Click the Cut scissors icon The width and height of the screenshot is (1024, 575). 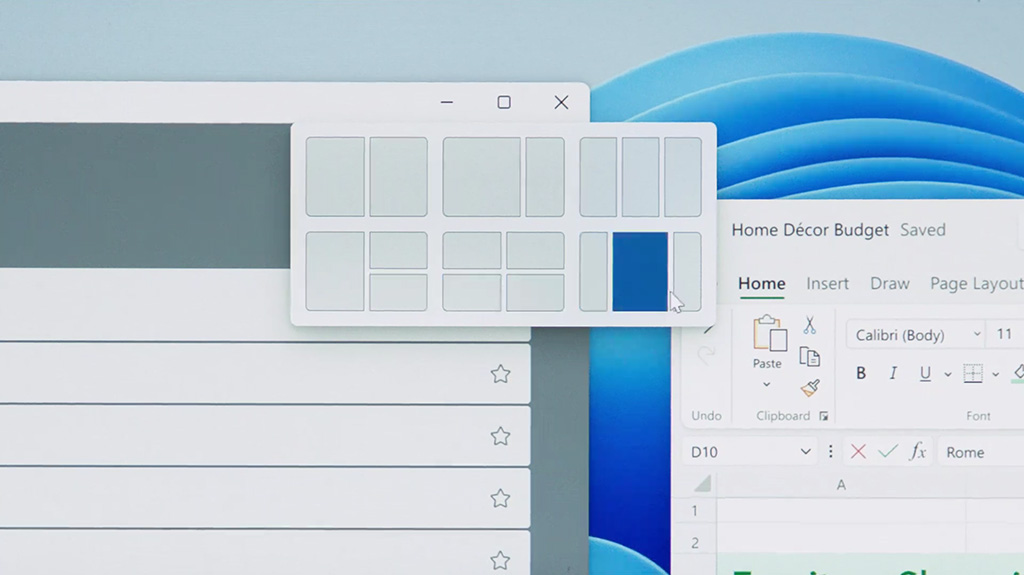click(810, 325)
